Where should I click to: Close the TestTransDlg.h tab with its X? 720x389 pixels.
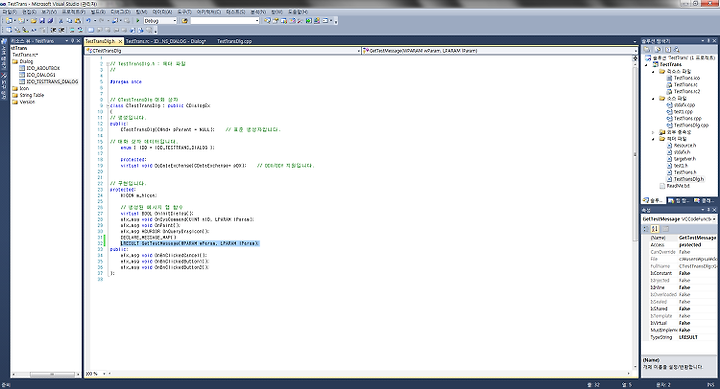[x=120, y=41]
